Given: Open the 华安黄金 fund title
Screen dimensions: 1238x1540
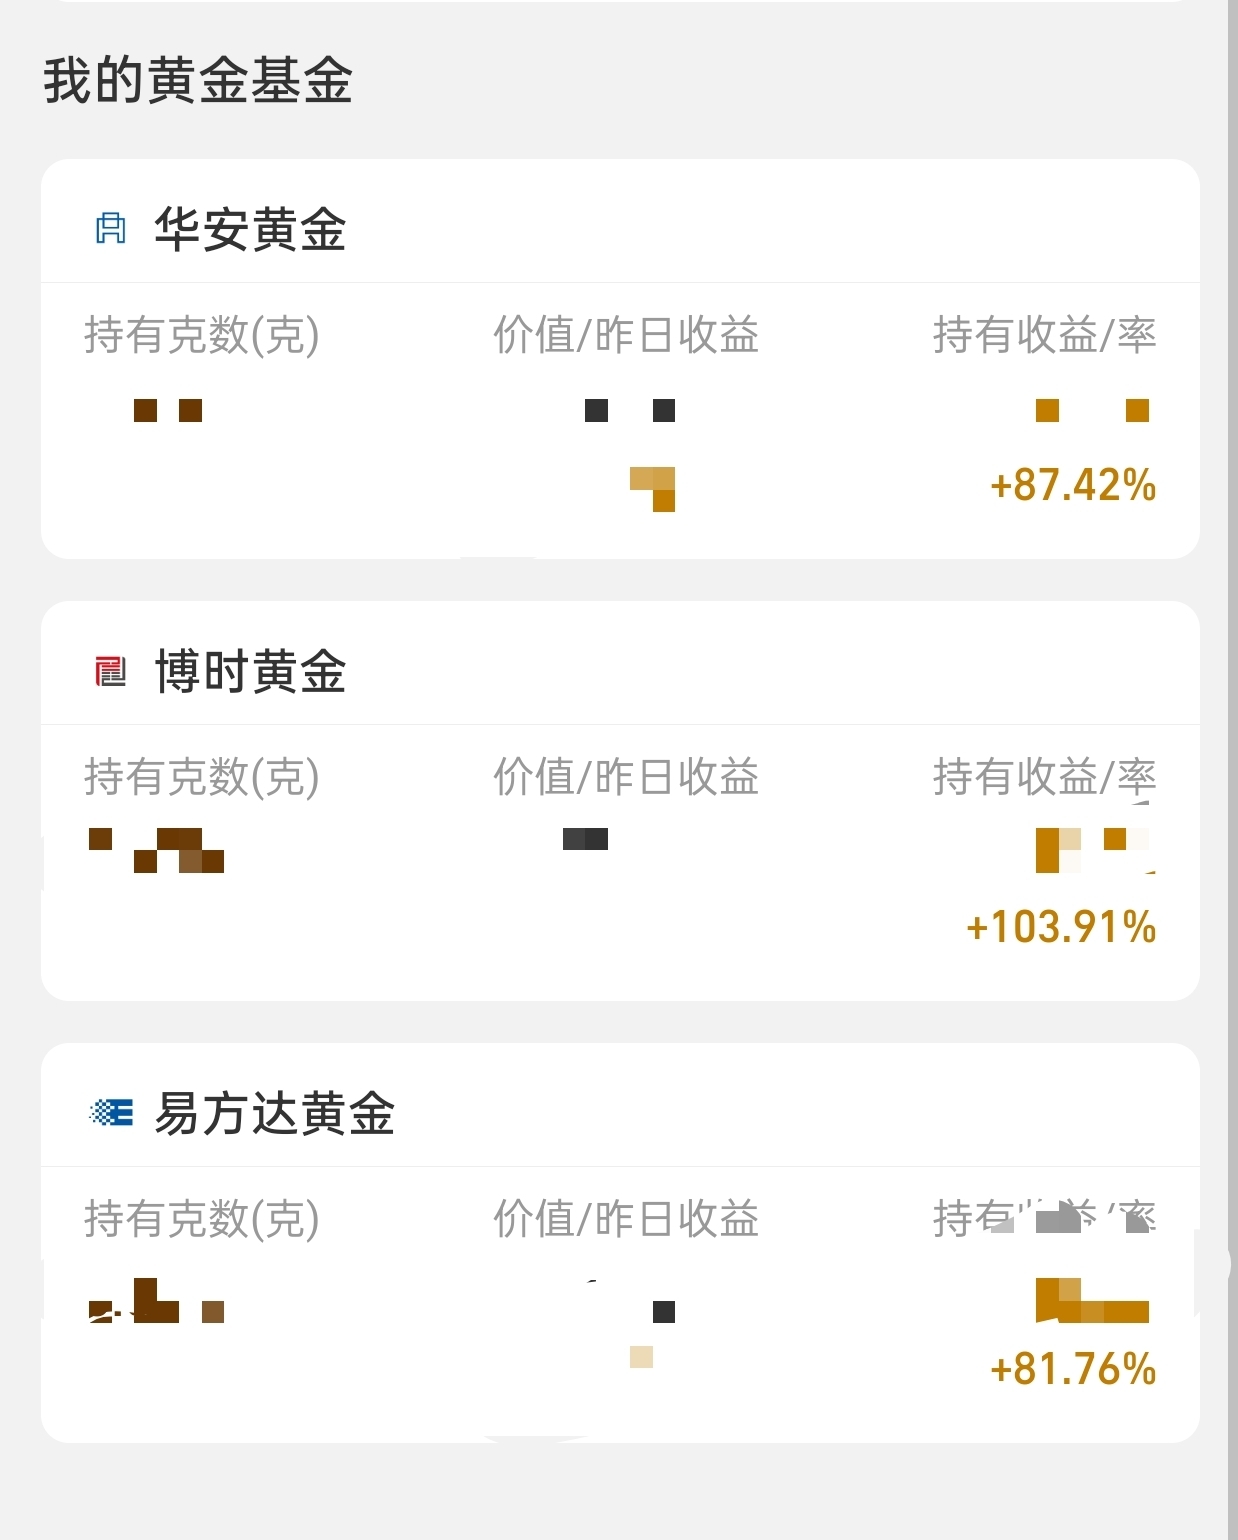Looking at the screenshot, I should (250, 229).
